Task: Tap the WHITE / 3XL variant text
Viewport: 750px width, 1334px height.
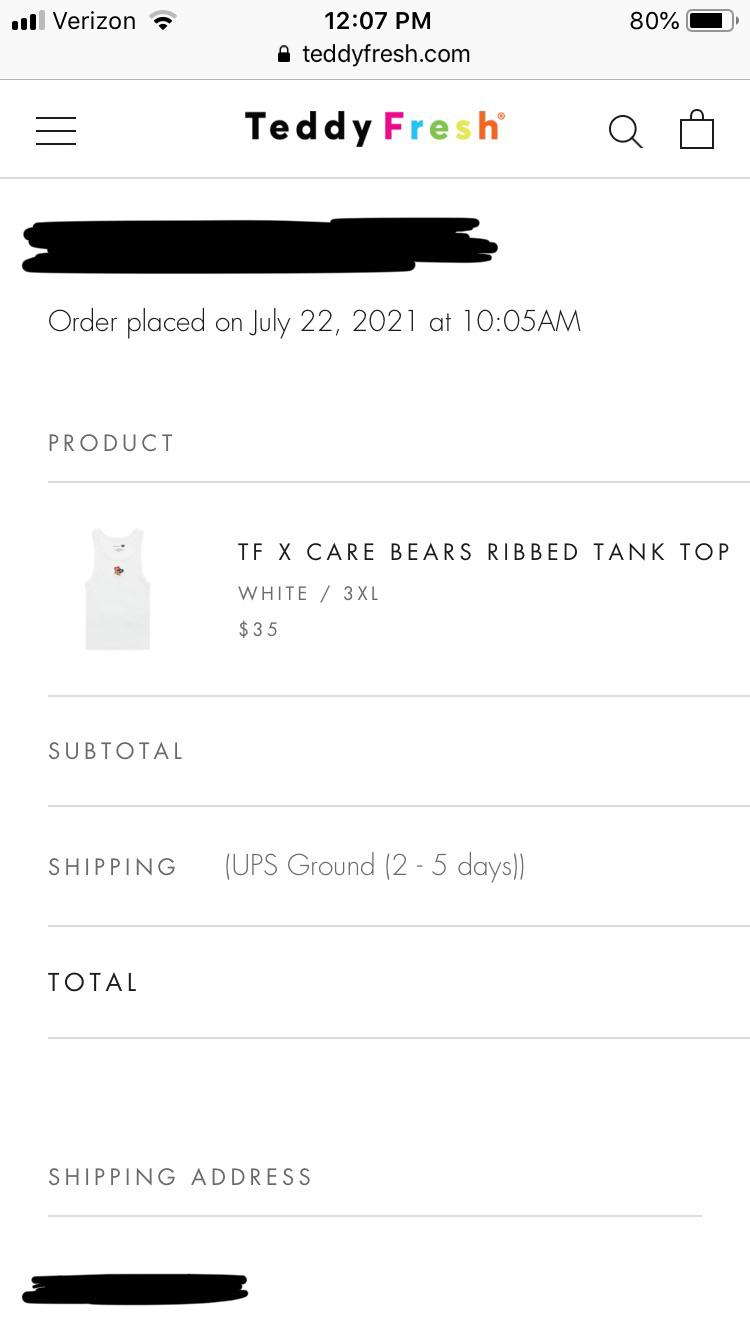Action: point(309,593)
